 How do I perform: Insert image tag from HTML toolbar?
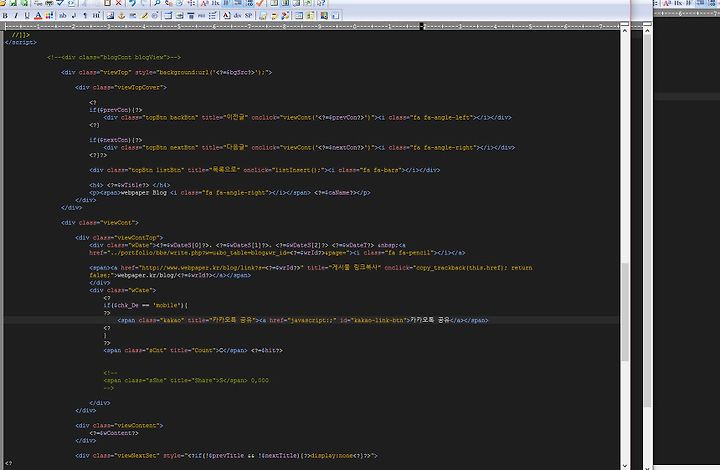click(x=110, y=16)
